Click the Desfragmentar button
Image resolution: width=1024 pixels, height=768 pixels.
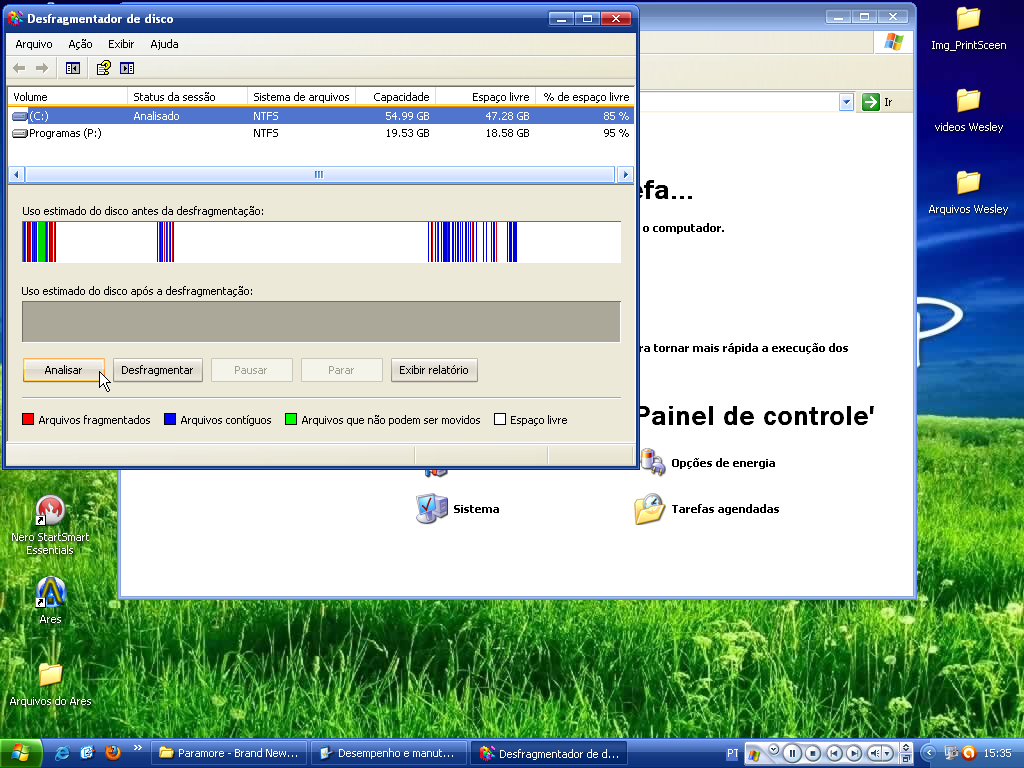tap(157, 370)
